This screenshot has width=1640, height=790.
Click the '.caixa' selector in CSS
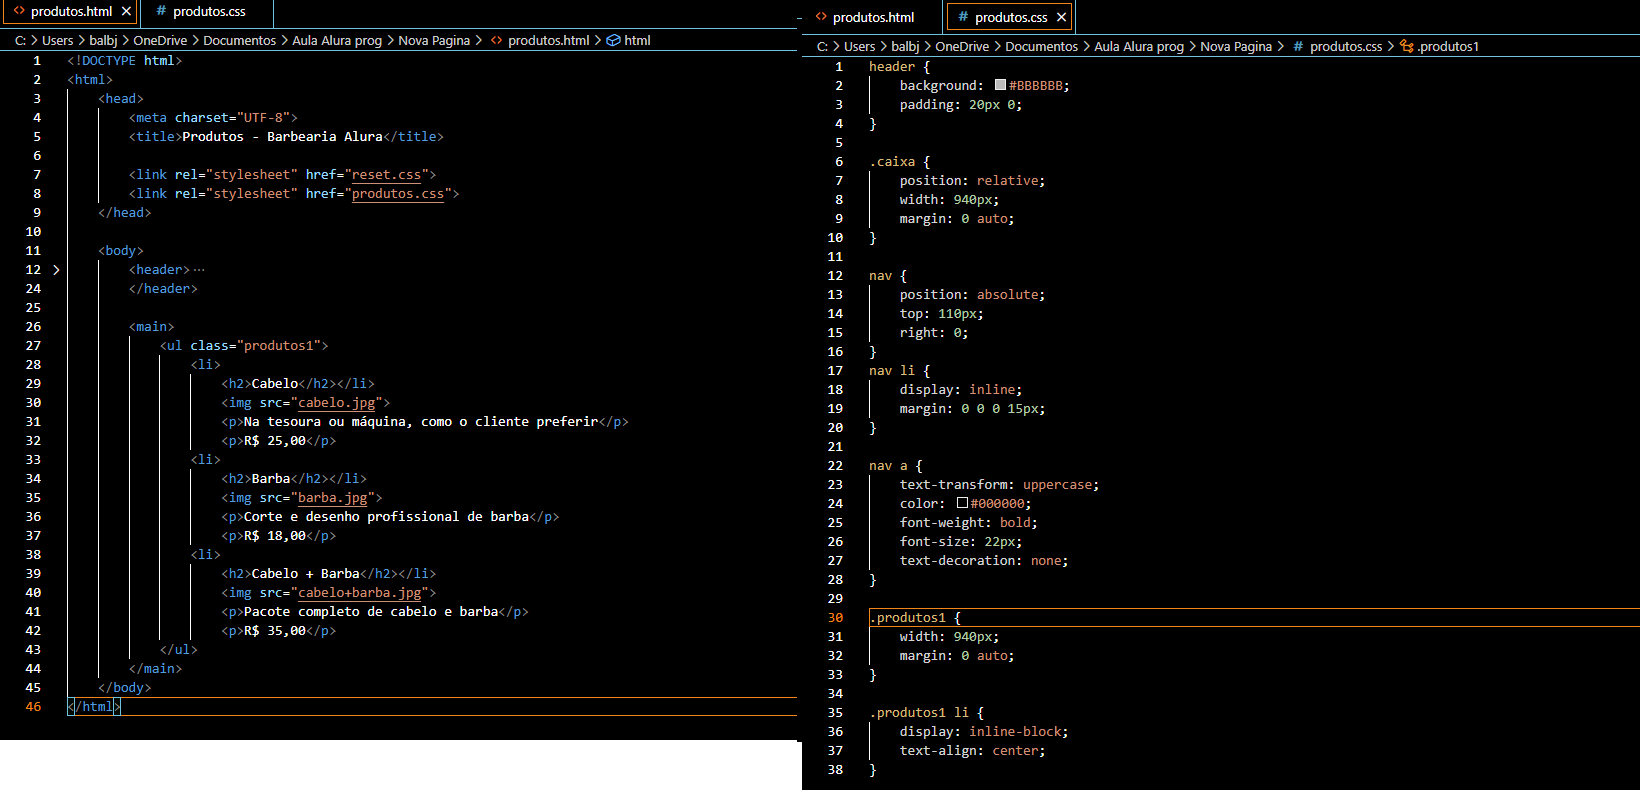892,162
